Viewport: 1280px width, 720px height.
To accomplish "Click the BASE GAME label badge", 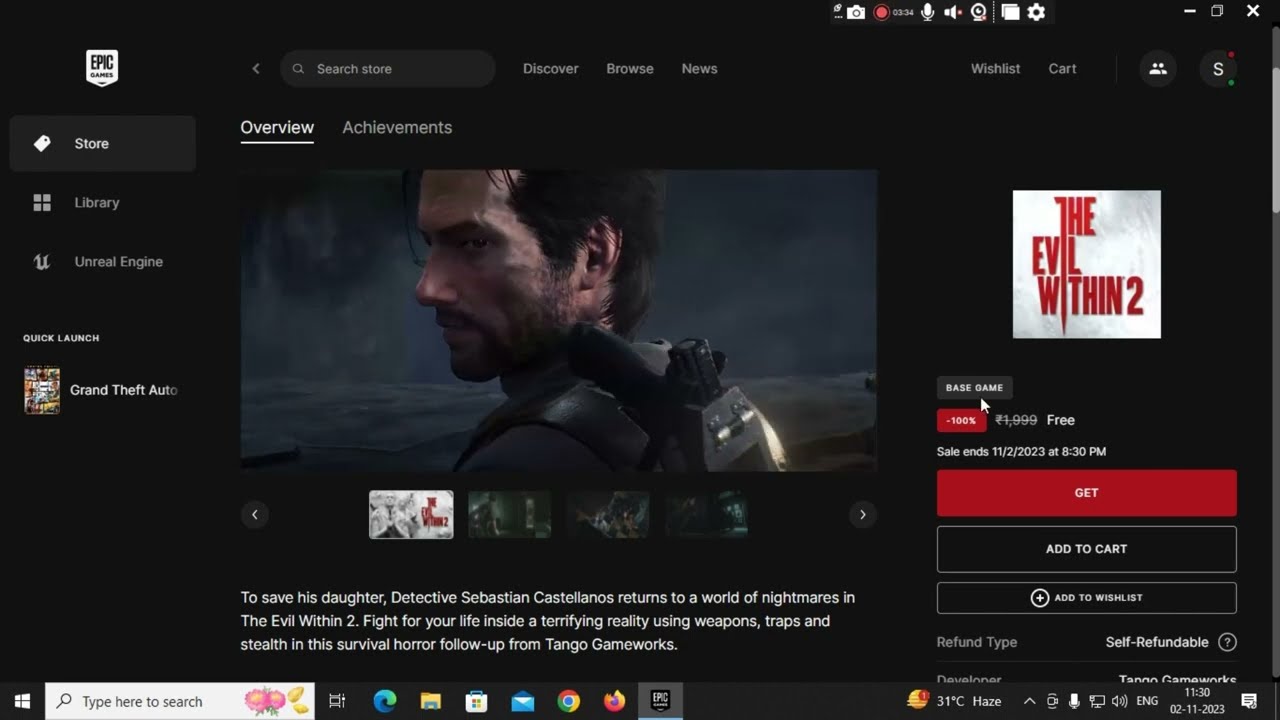I will [974, 388].
